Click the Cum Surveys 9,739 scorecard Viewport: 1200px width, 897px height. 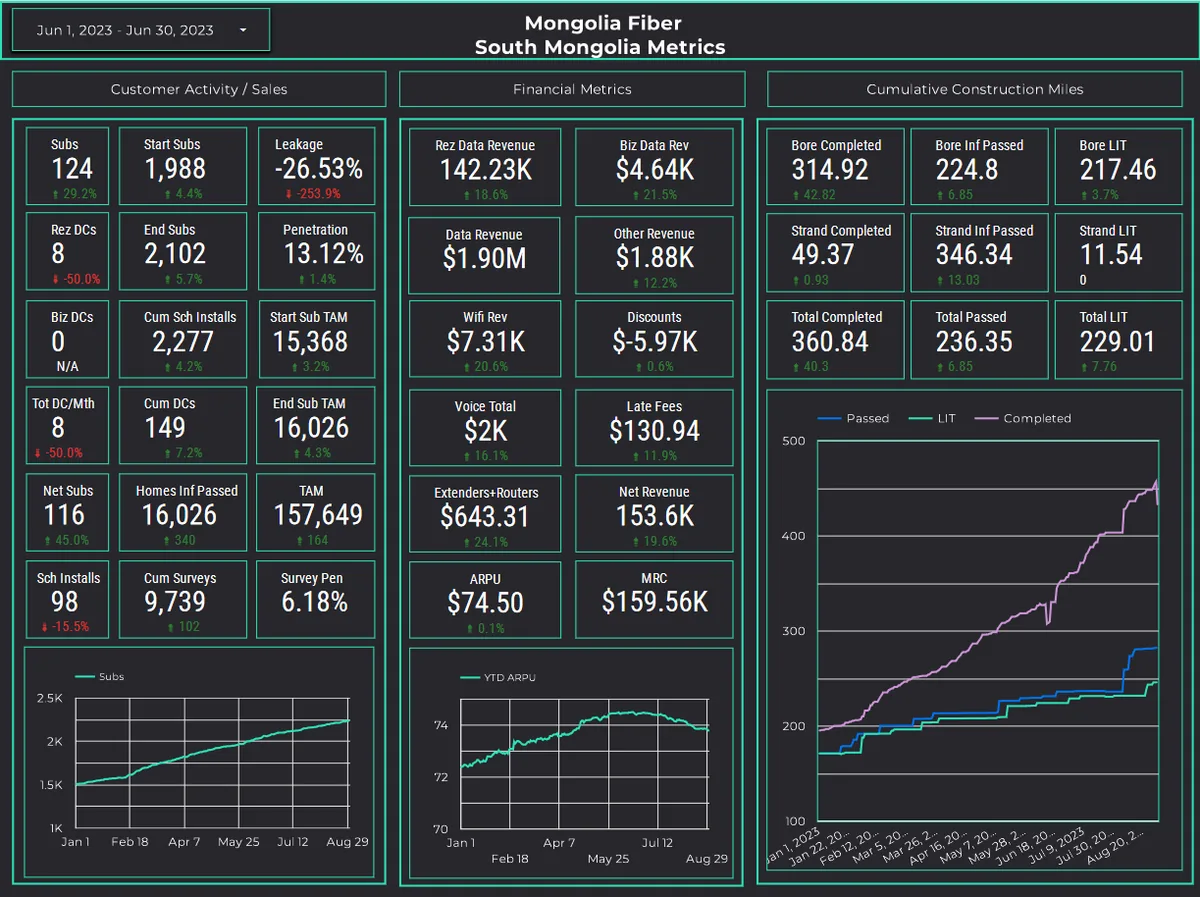tap(183, 600)
